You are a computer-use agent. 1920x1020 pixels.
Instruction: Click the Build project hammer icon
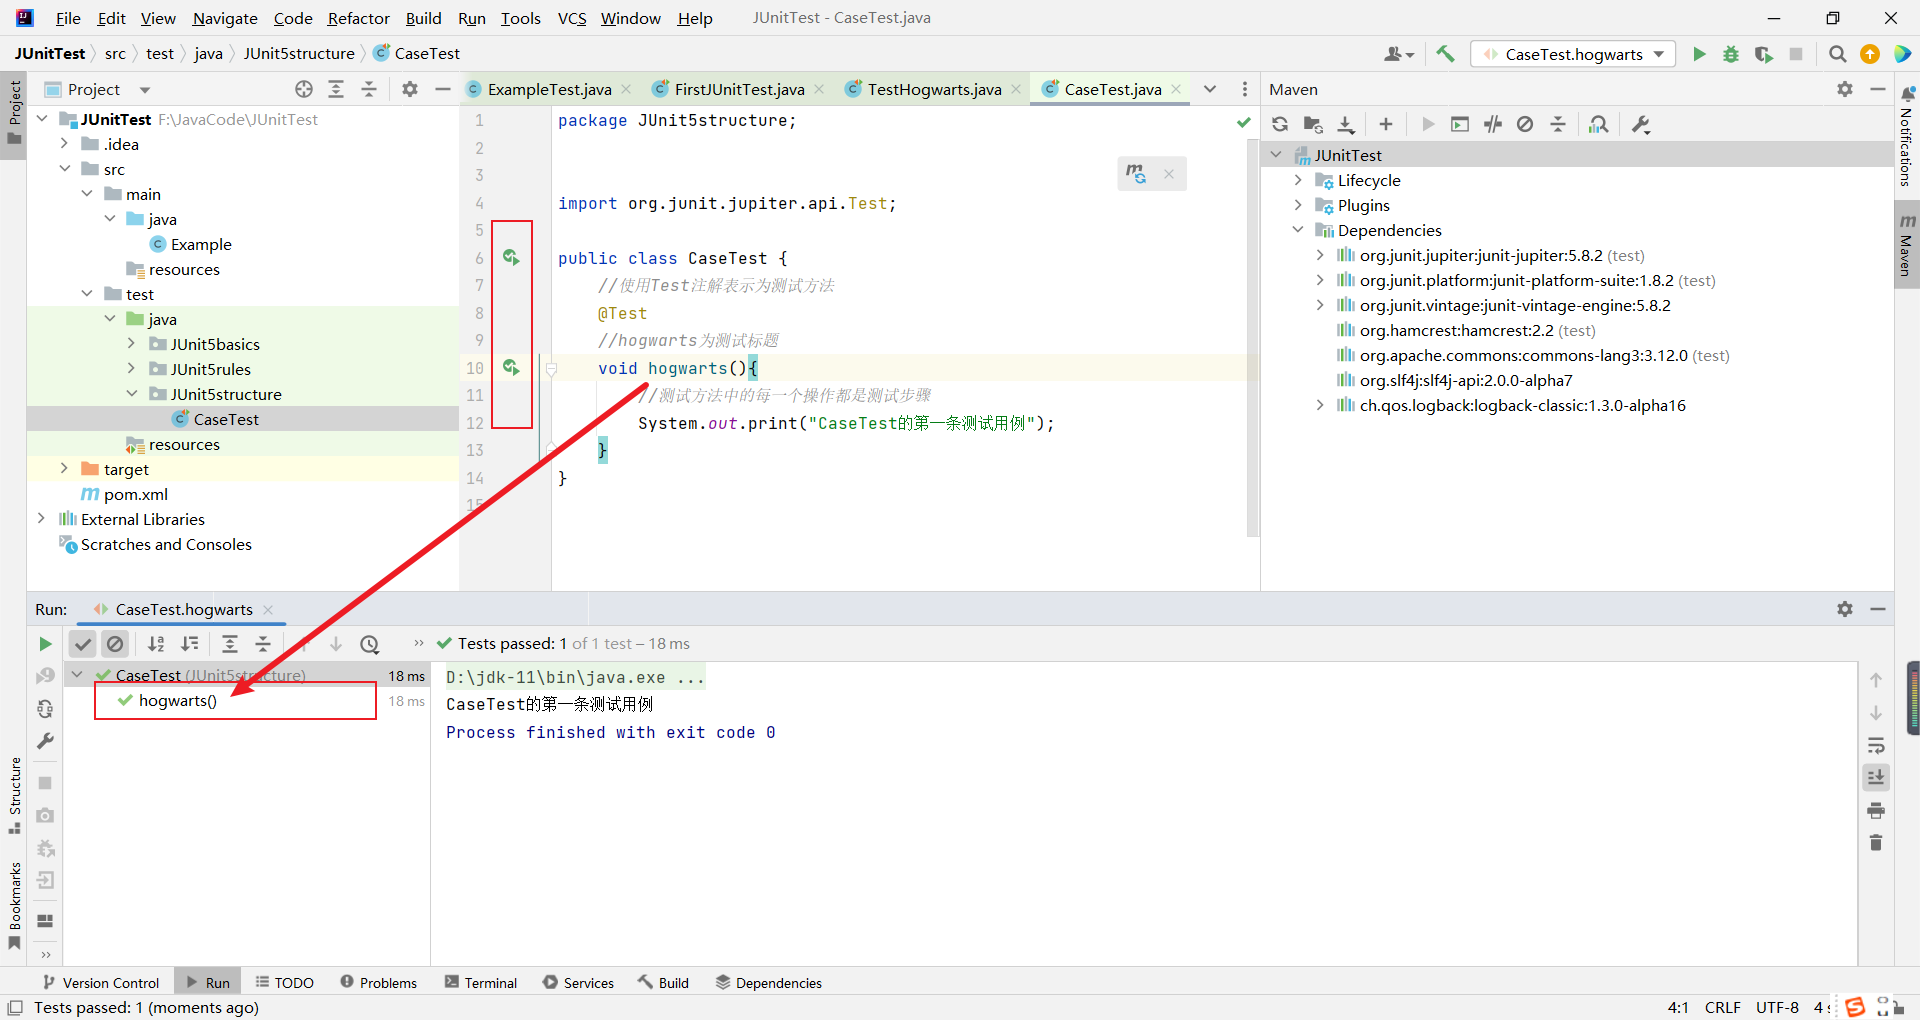(1445, 54)
